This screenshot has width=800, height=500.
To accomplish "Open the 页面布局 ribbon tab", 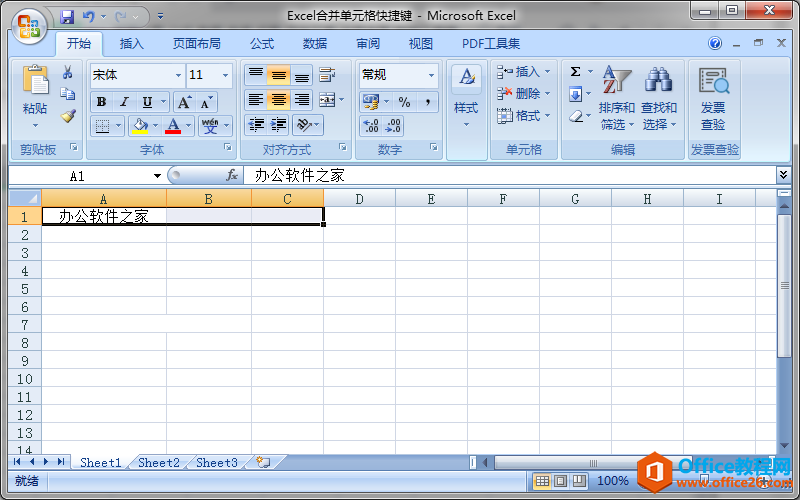I will coord(196,44).
